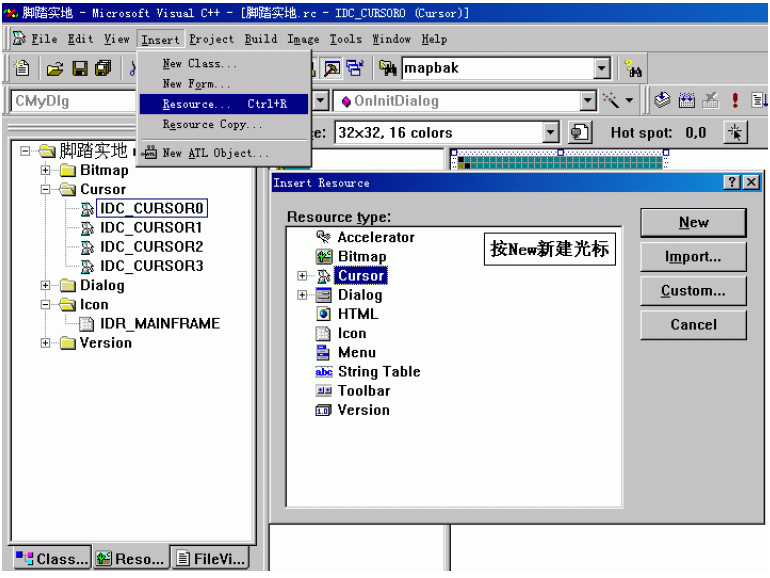770x578 pixels.
Task: Select Menu resource type
Action: tap(357, 353)
